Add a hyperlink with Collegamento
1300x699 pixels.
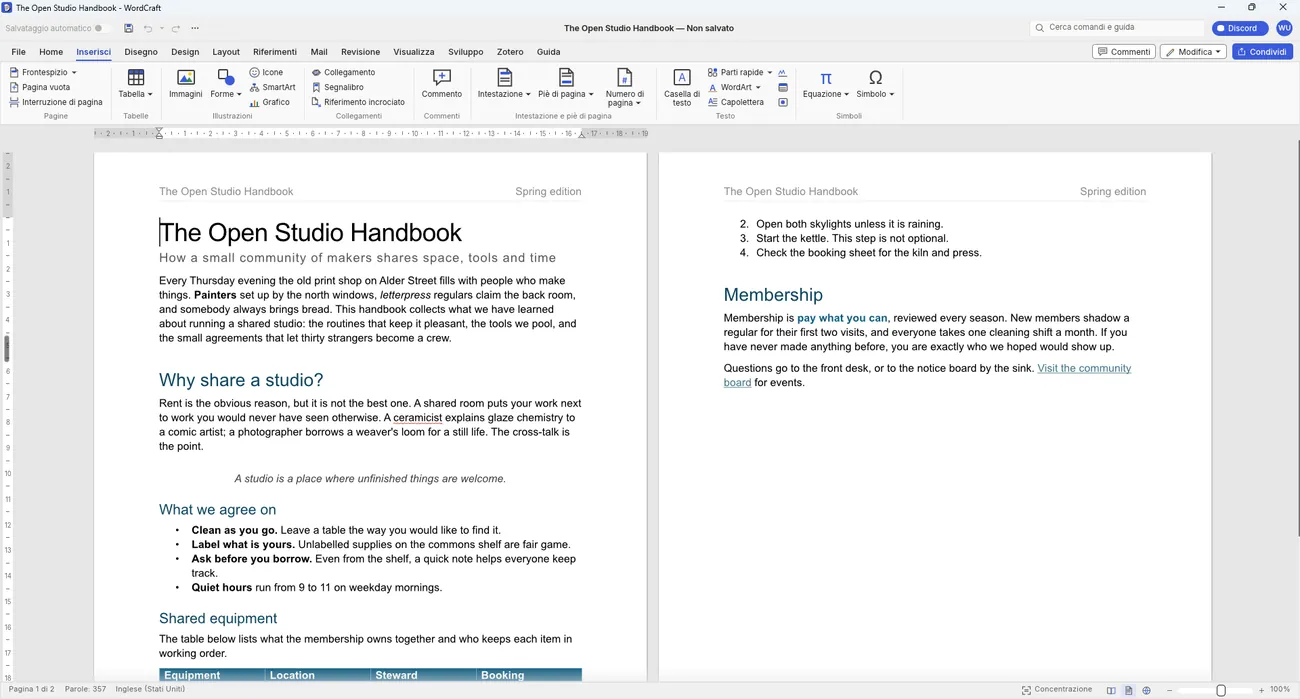click(343, 72)
